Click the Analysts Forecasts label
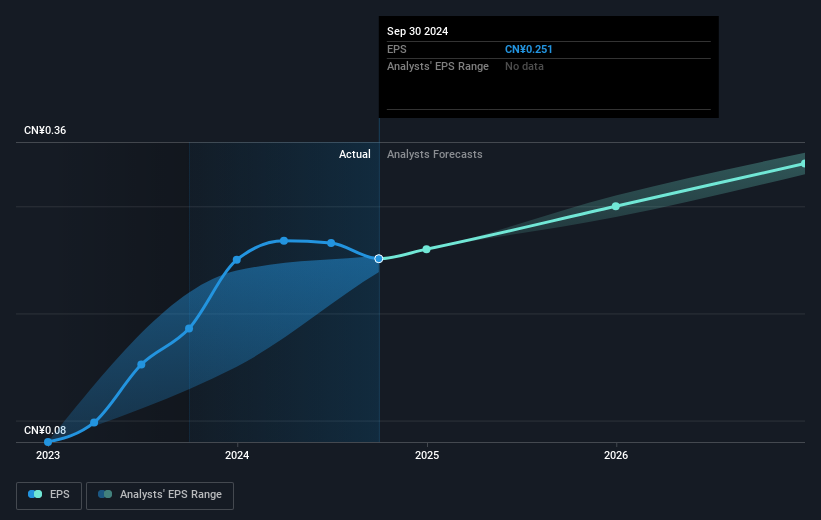 point(435,154)
